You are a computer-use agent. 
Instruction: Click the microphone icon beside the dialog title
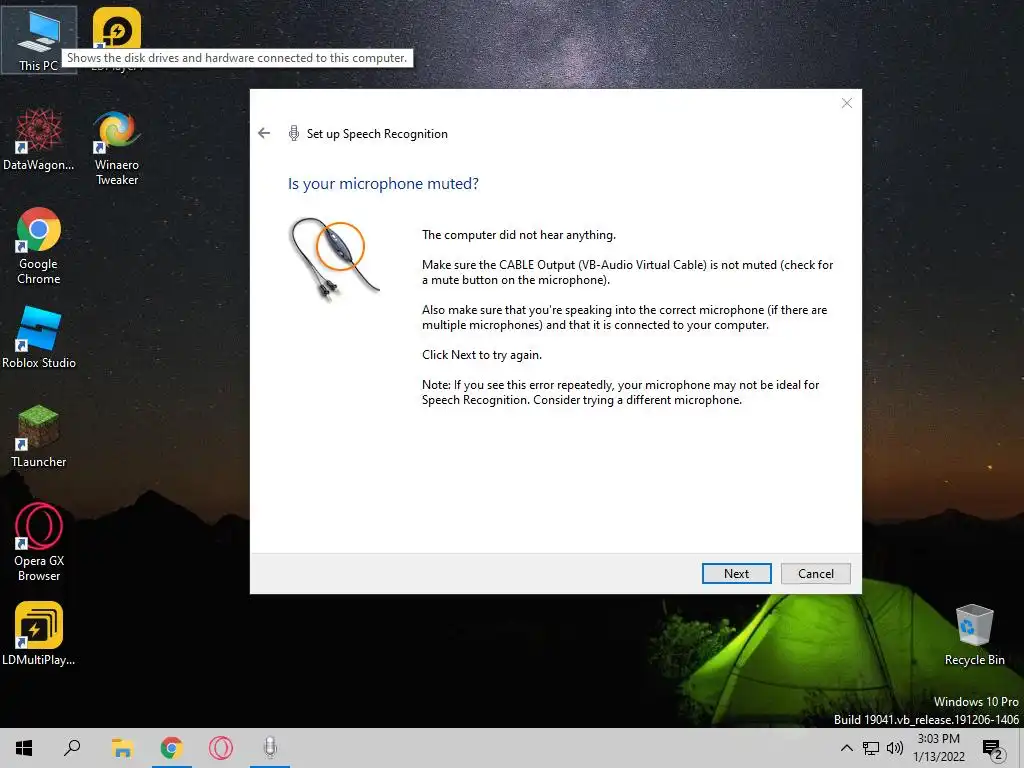294,133
